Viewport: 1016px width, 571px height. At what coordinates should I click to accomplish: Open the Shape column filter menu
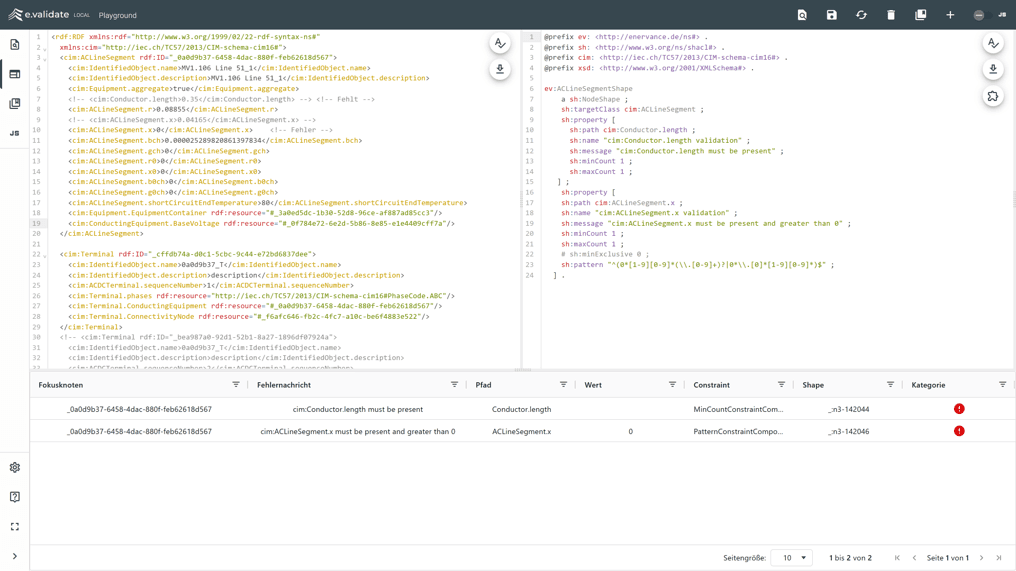tap(890, 384)
